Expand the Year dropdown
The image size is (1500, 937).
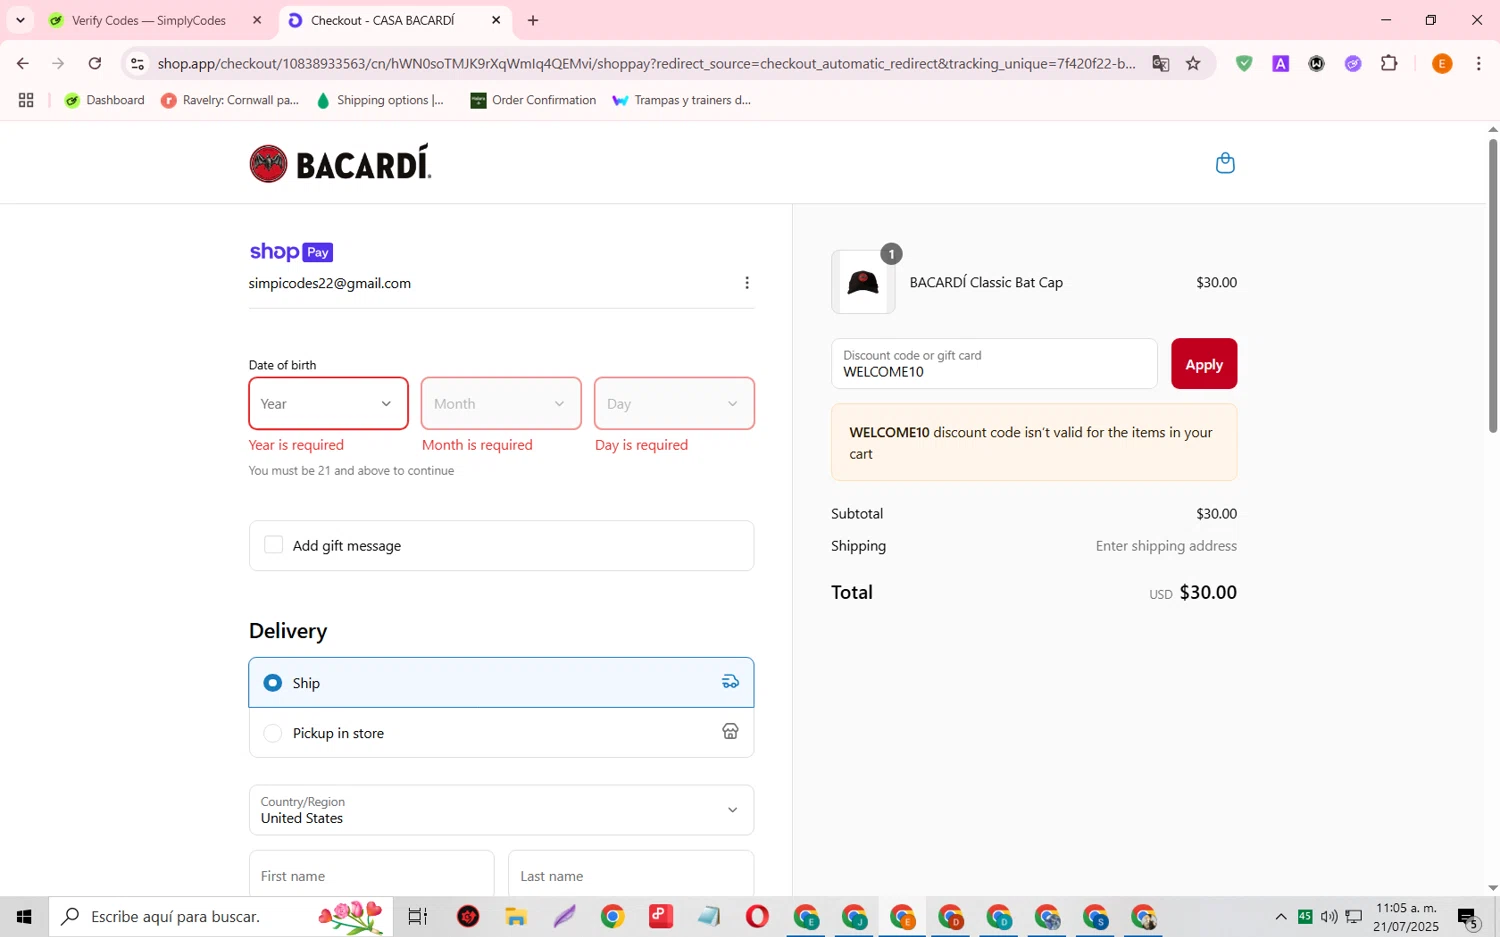tap(328, 404)
